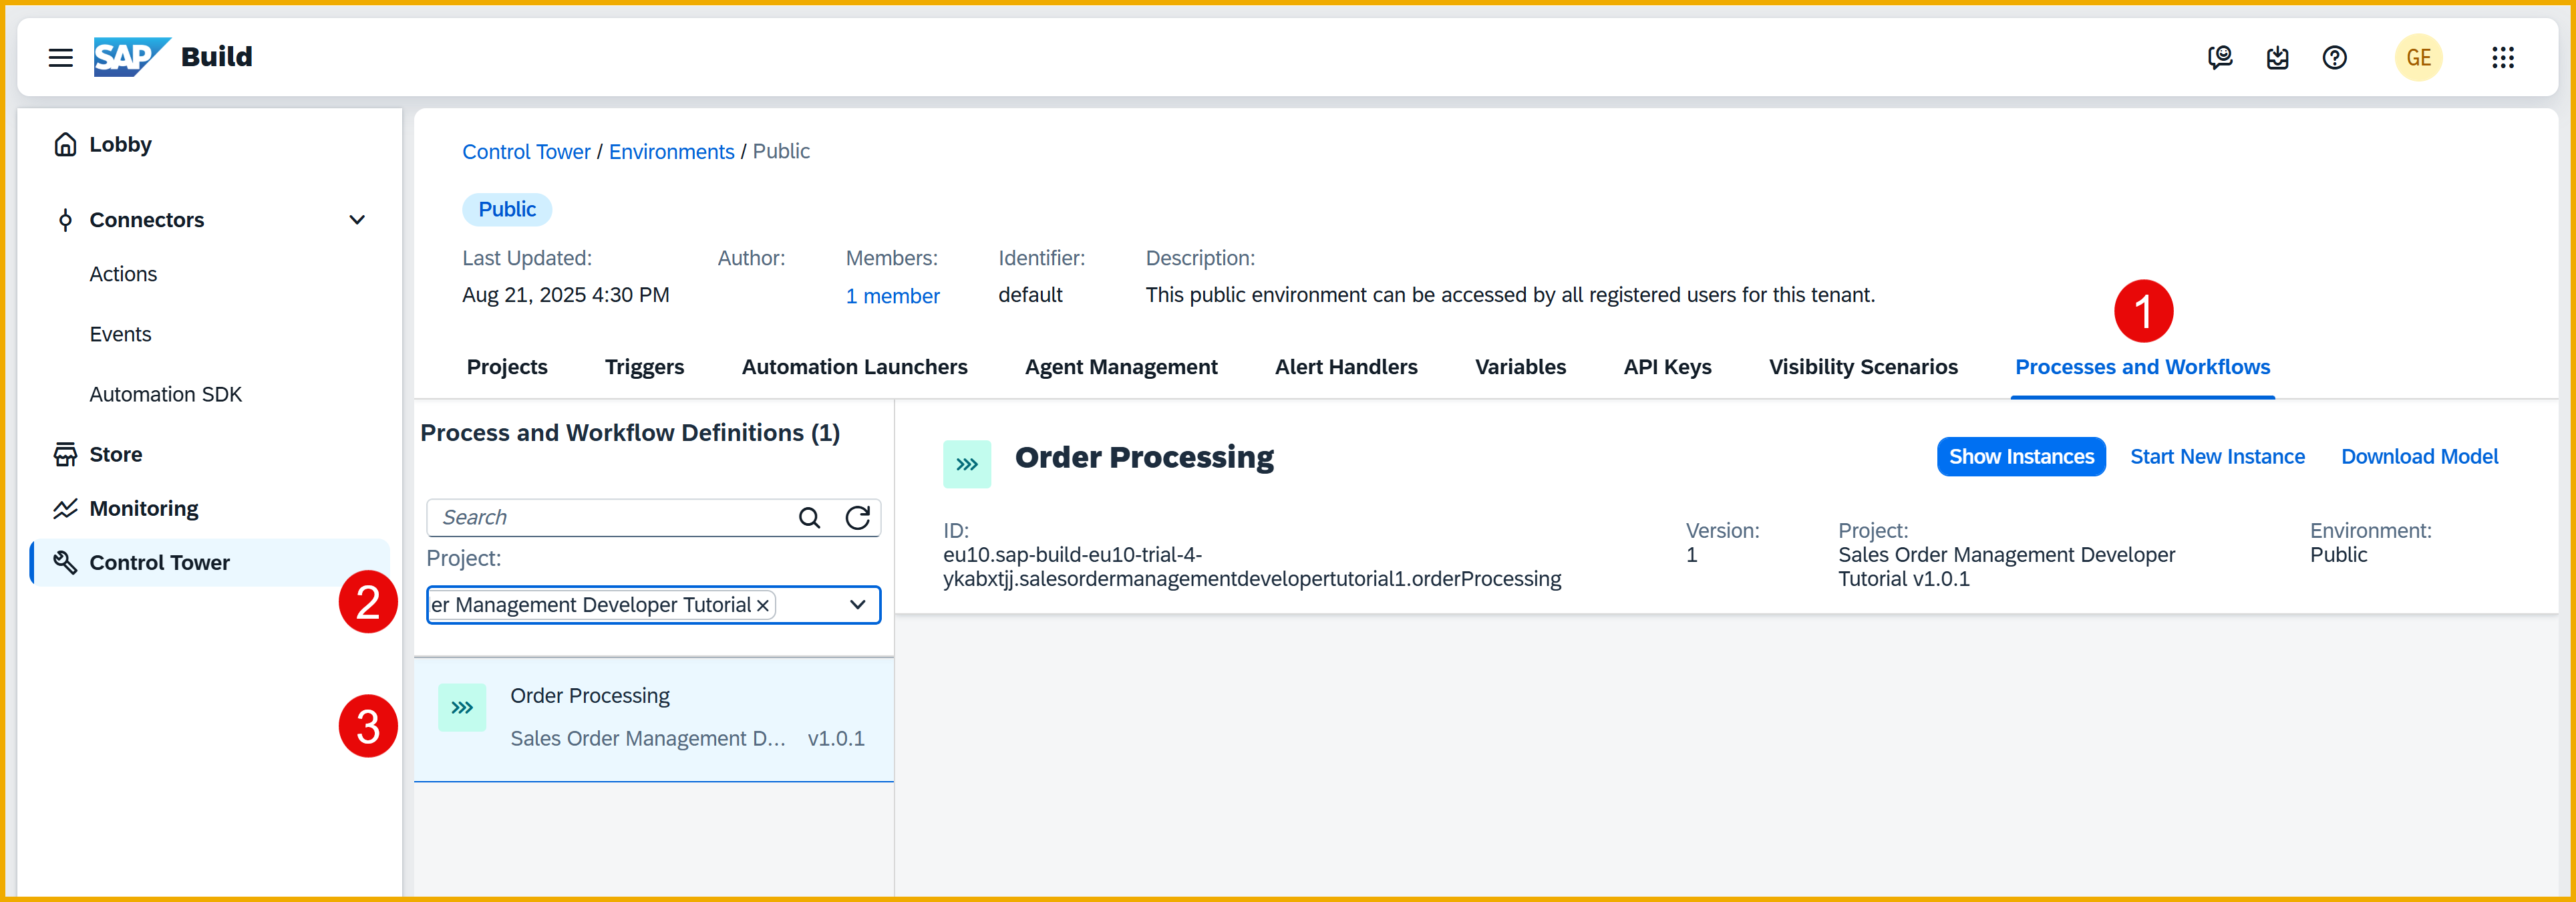Click the Environments breadcrumb link
The image size is (2576, 902).
pyautogui.click(x=671, y=151)
